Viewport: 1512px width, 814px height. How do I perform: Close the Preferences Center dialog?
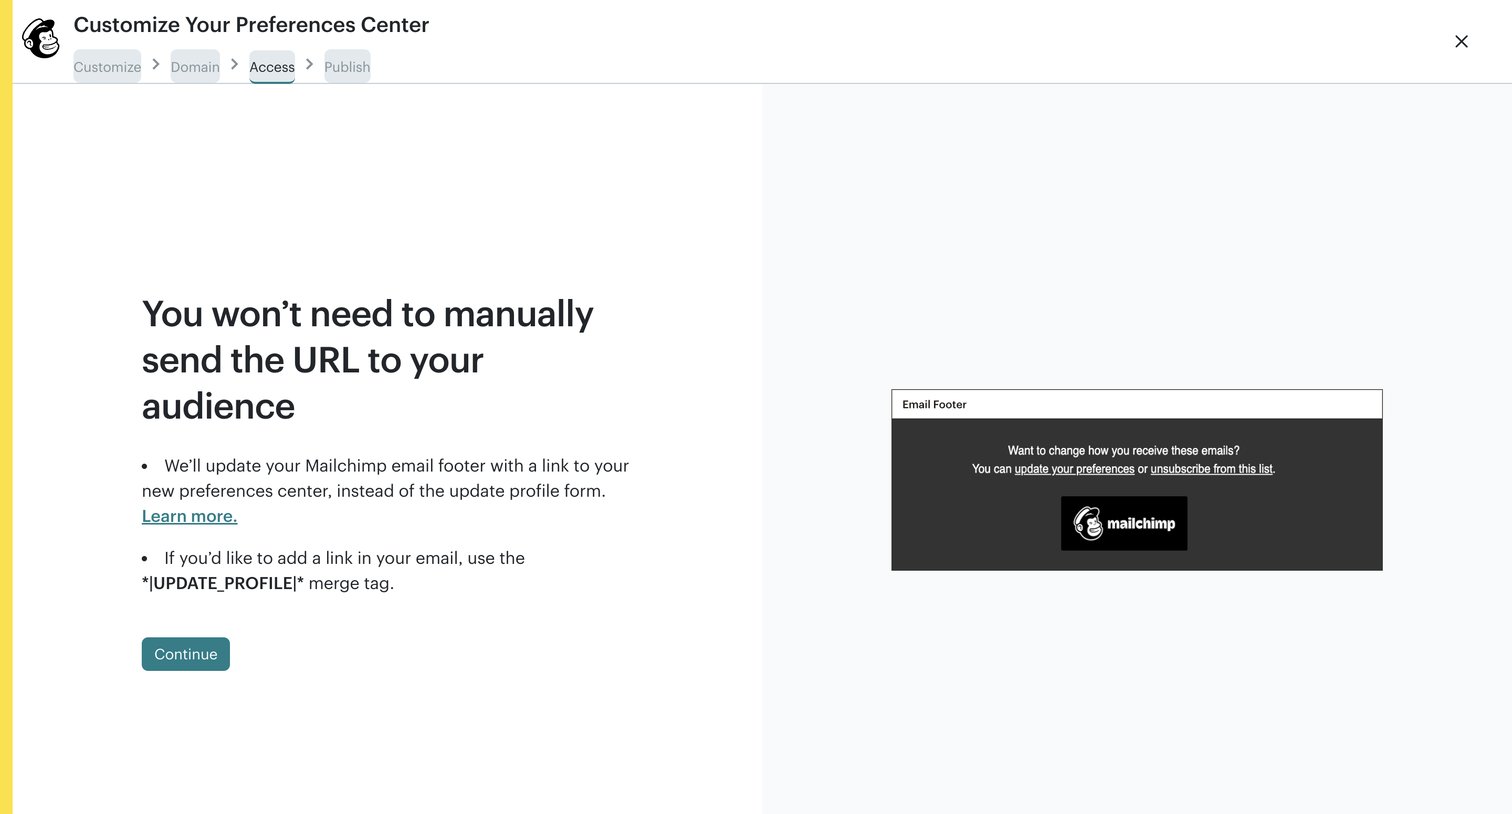pos(1461,41)
